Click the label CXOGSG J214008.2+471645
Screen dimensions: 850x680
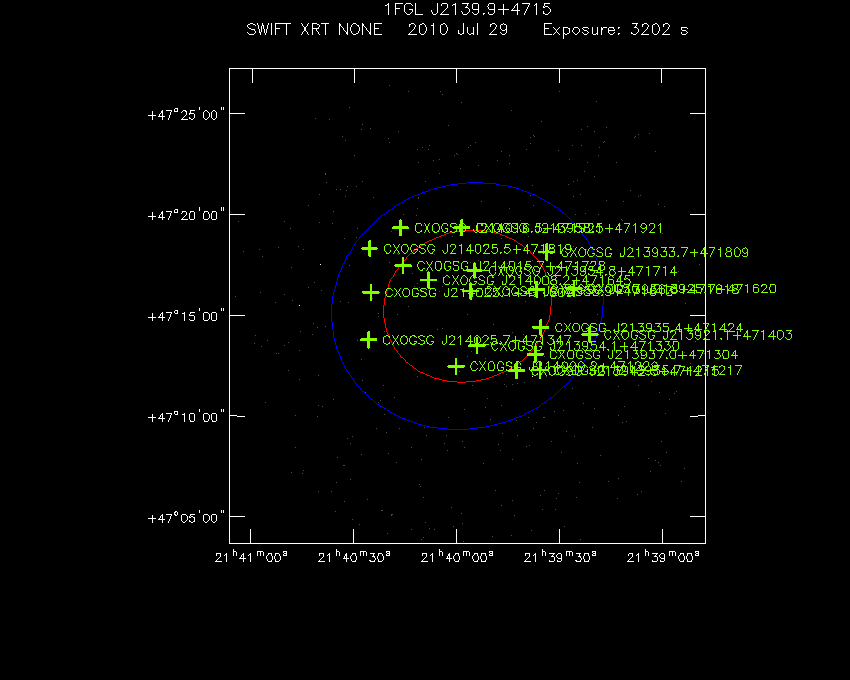pyautogui.click(x=537, y=281)
